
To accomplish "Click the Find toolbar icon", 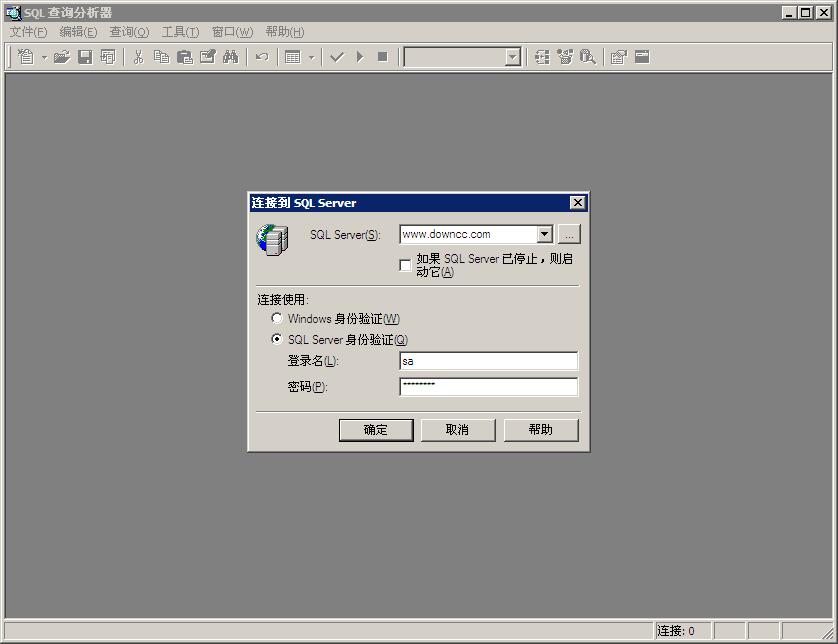I will click(x=230, y=56).
